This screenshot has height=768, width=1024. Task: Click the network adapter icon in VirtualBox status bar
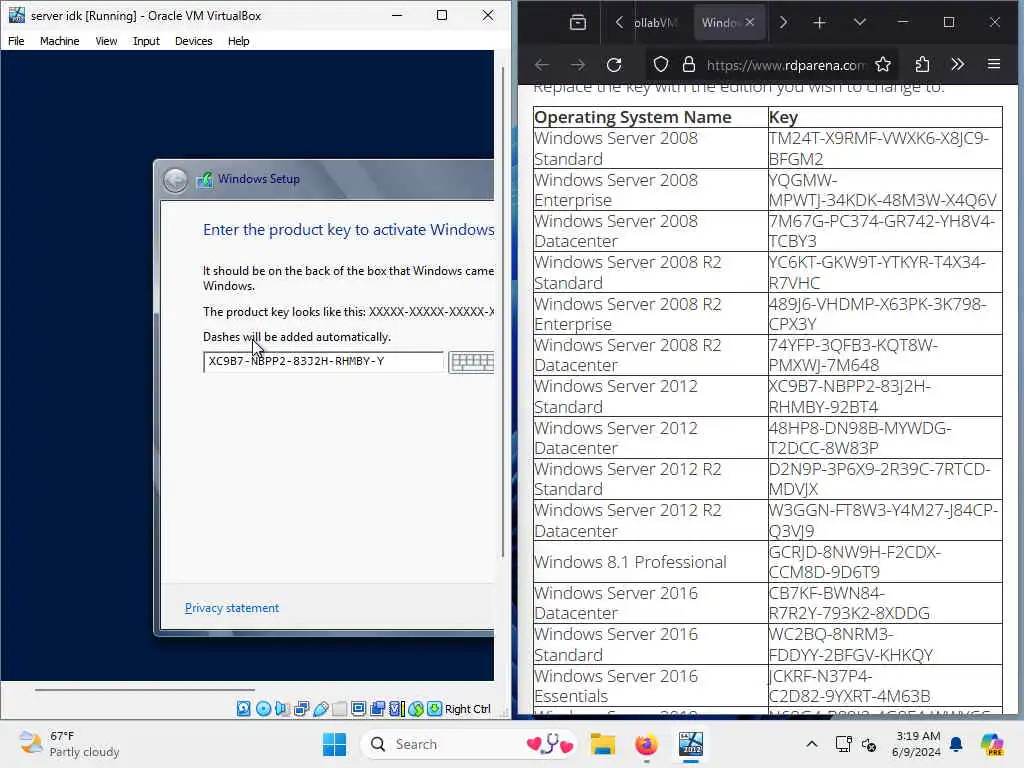coord(301,709)
